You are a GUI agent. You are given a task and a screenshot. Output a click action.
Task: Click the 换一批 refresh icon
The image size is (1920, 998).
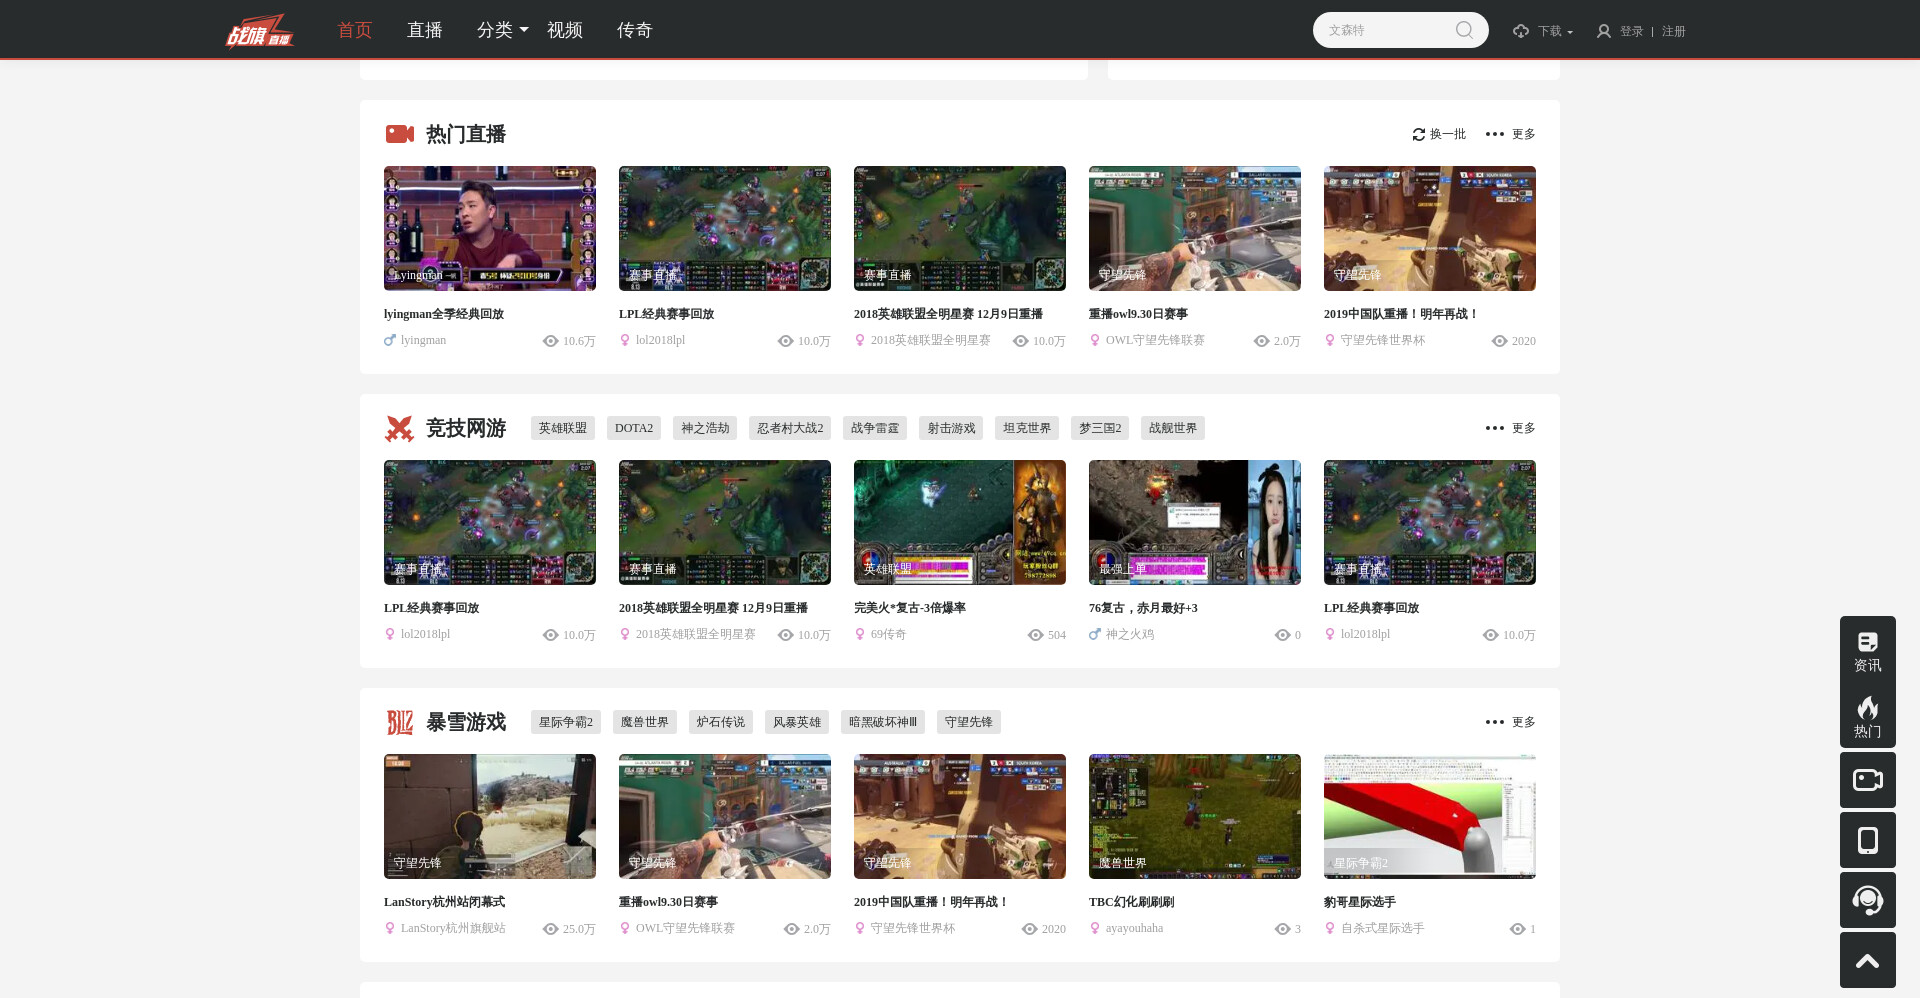[1418, 134]
